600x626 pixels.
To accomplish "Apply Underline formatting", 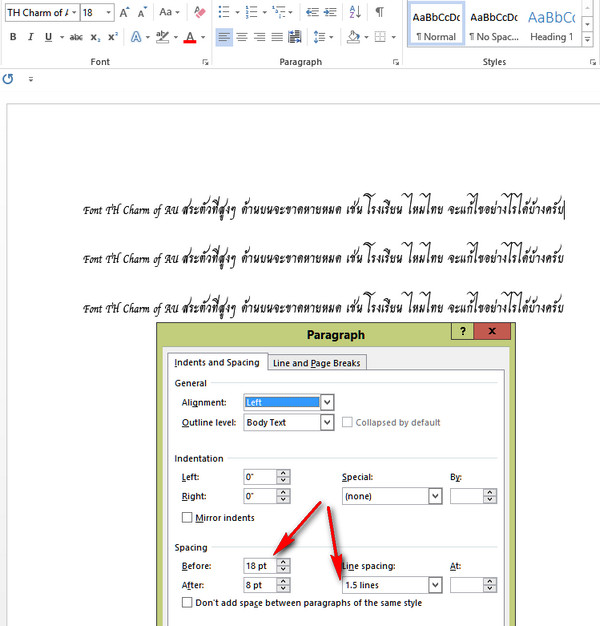I will tap(48, 37).
